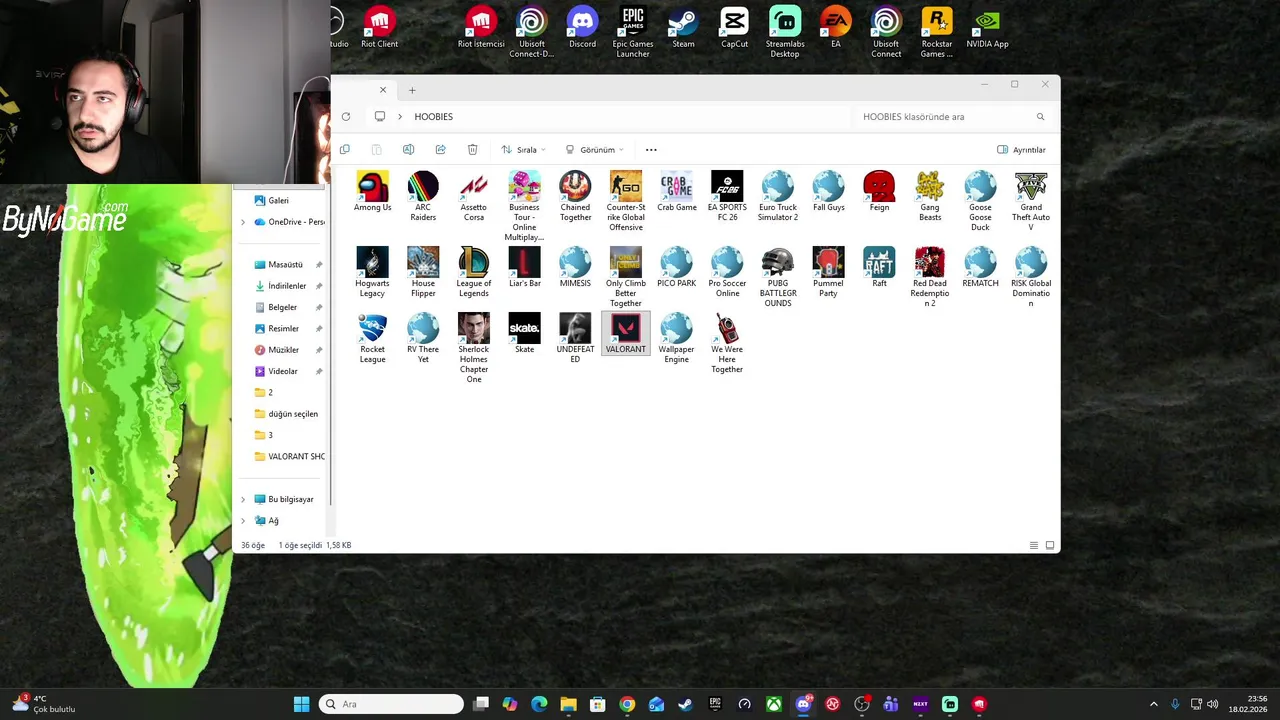Open Videolar in the navigation pane
The width and height of the screenshot is (1280, 720).
pos(281,371)
